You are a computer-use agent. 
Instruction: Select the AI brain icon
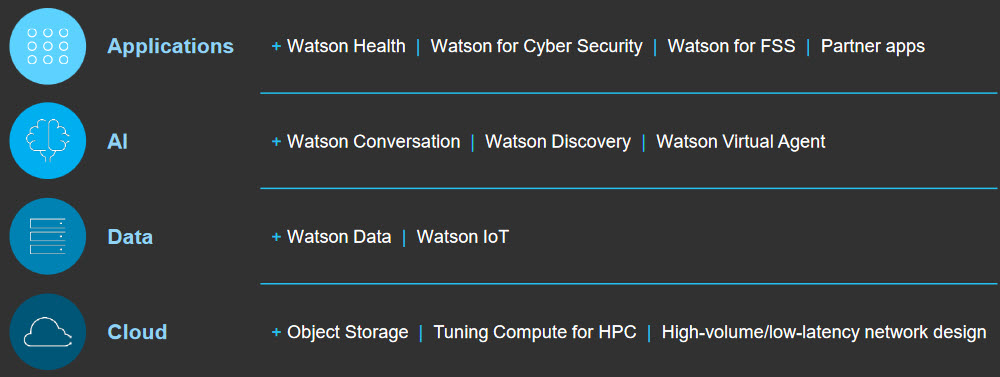48,141
